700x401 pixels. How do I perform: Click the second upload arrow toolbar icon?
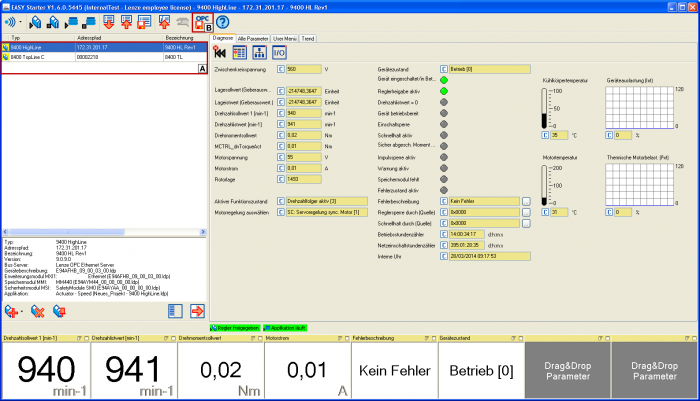click(164, 22)
